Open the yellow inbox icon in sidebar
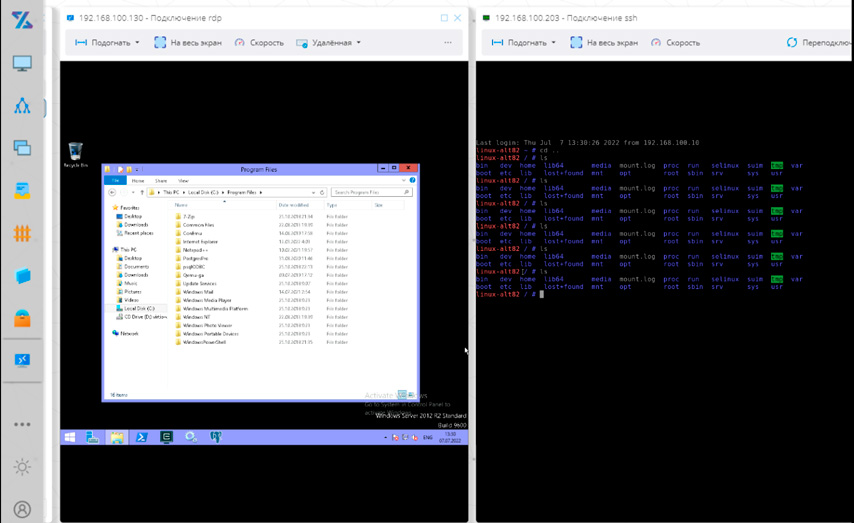854x523 pixels. click(x=22, y=191)
